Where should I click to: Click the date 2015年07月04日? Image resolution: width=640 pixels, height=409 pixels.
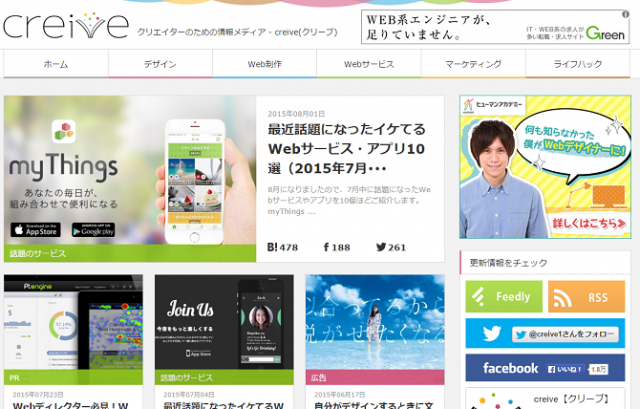[x=189, y=395]
